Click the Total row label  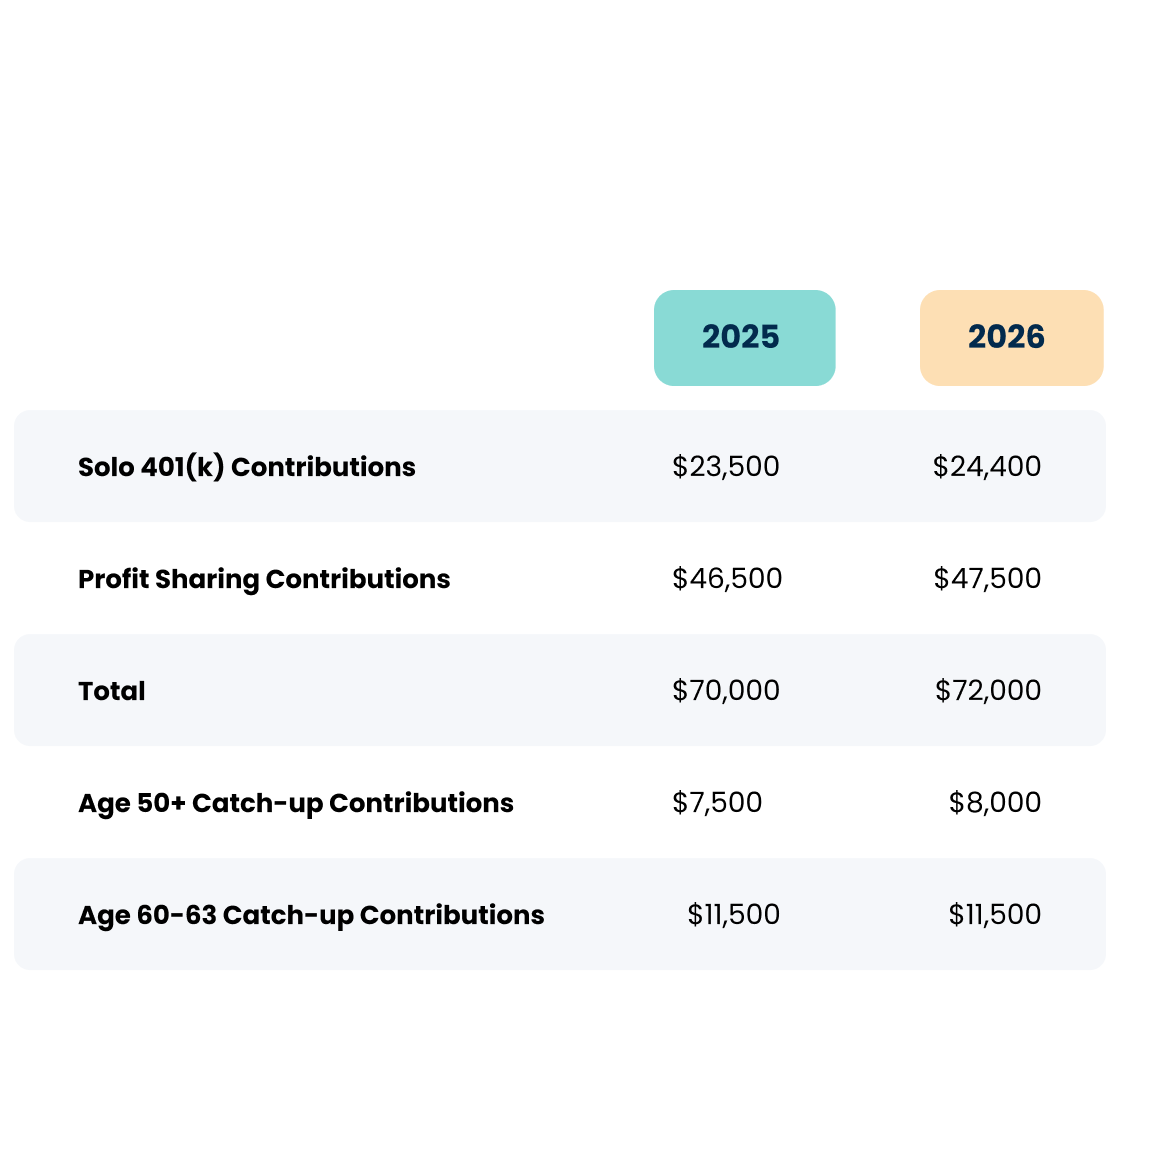[112, 691]
